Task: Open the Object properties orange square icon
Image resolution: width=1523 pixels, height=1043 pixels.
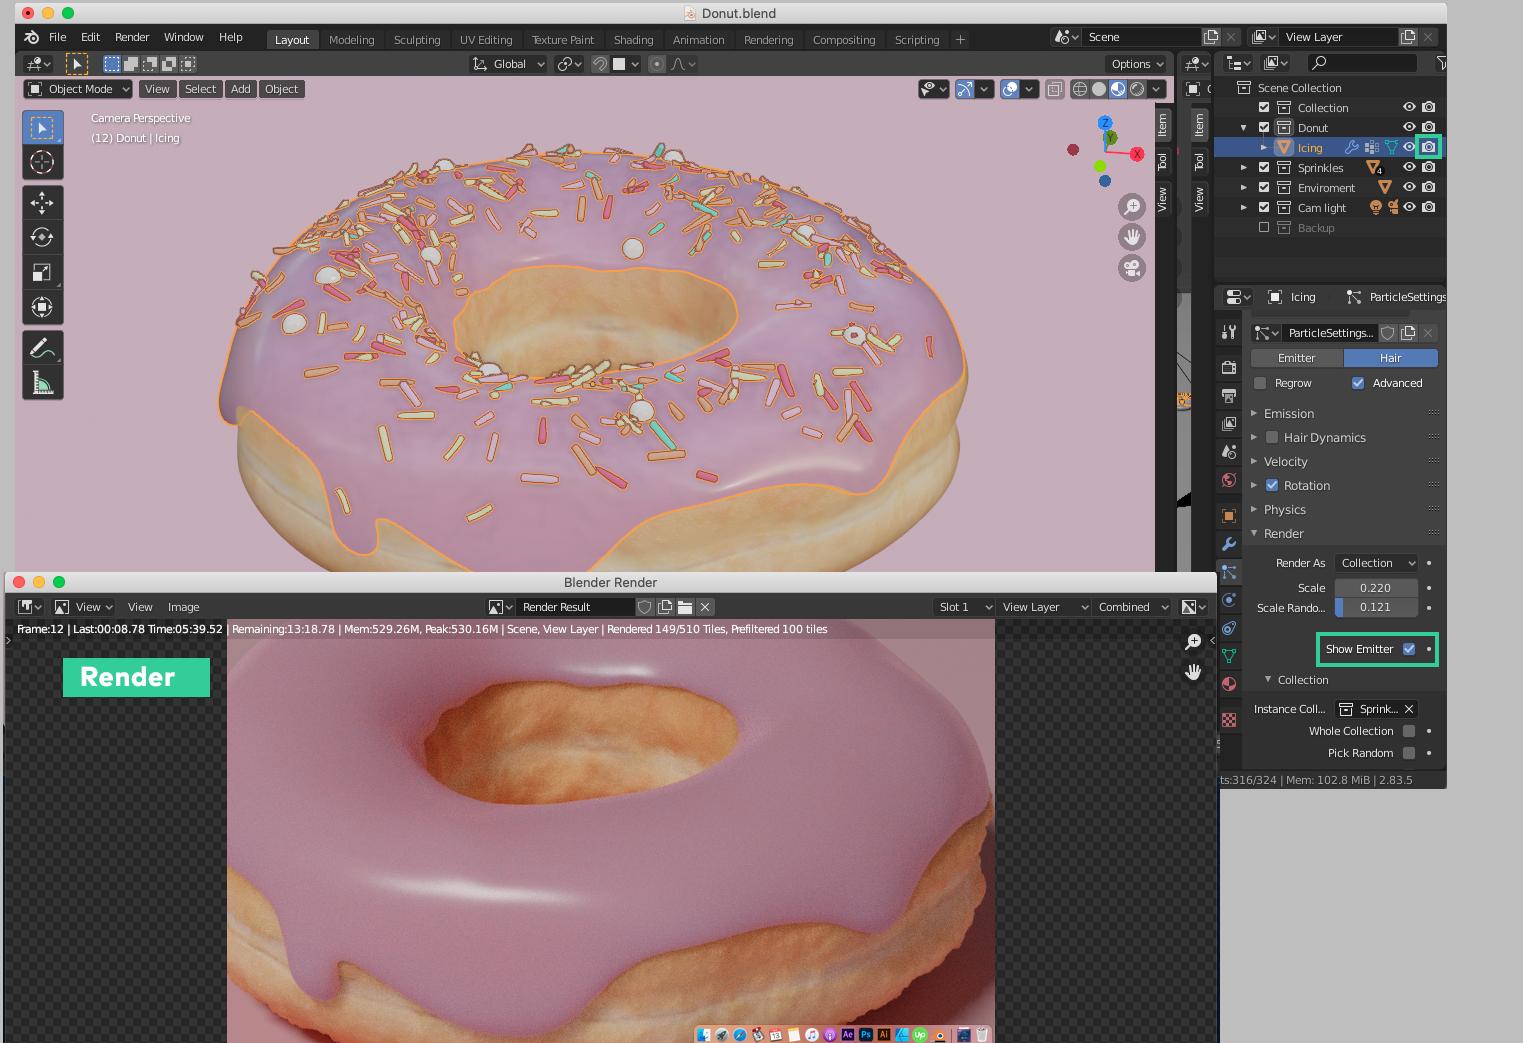Action: pos(1229,516)
